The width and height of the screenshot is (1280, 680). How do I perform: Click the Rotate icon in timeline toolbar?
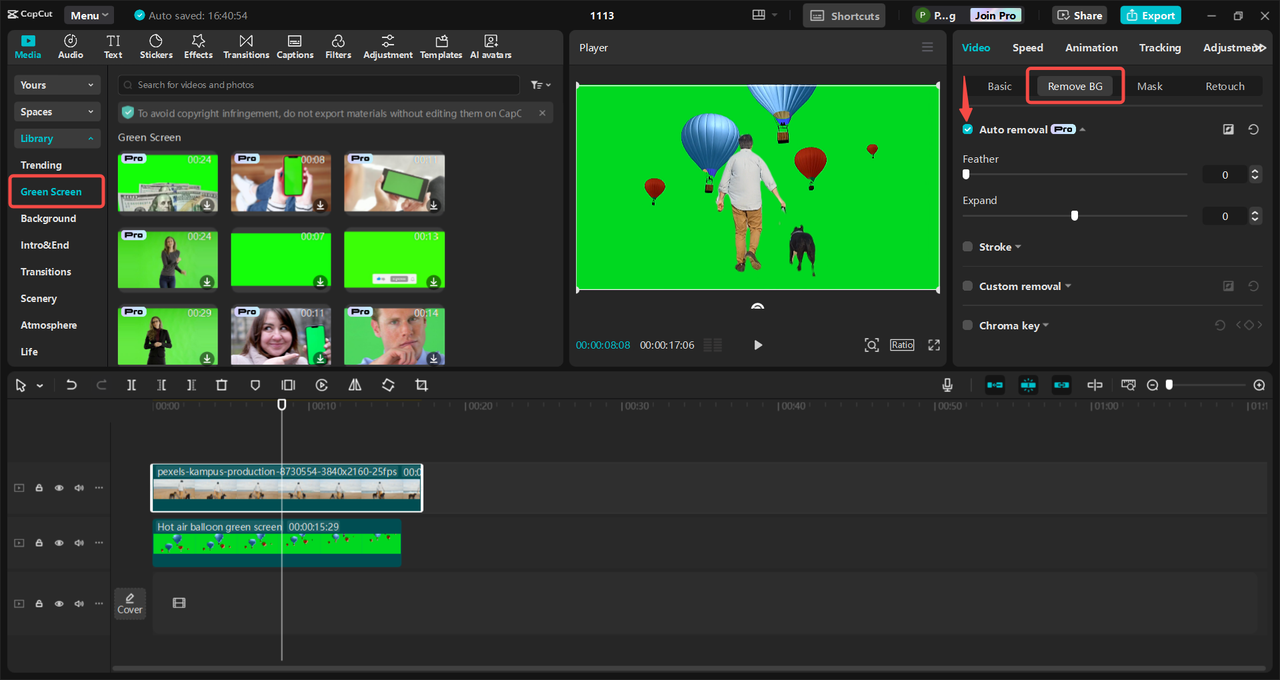click(388, 385)
